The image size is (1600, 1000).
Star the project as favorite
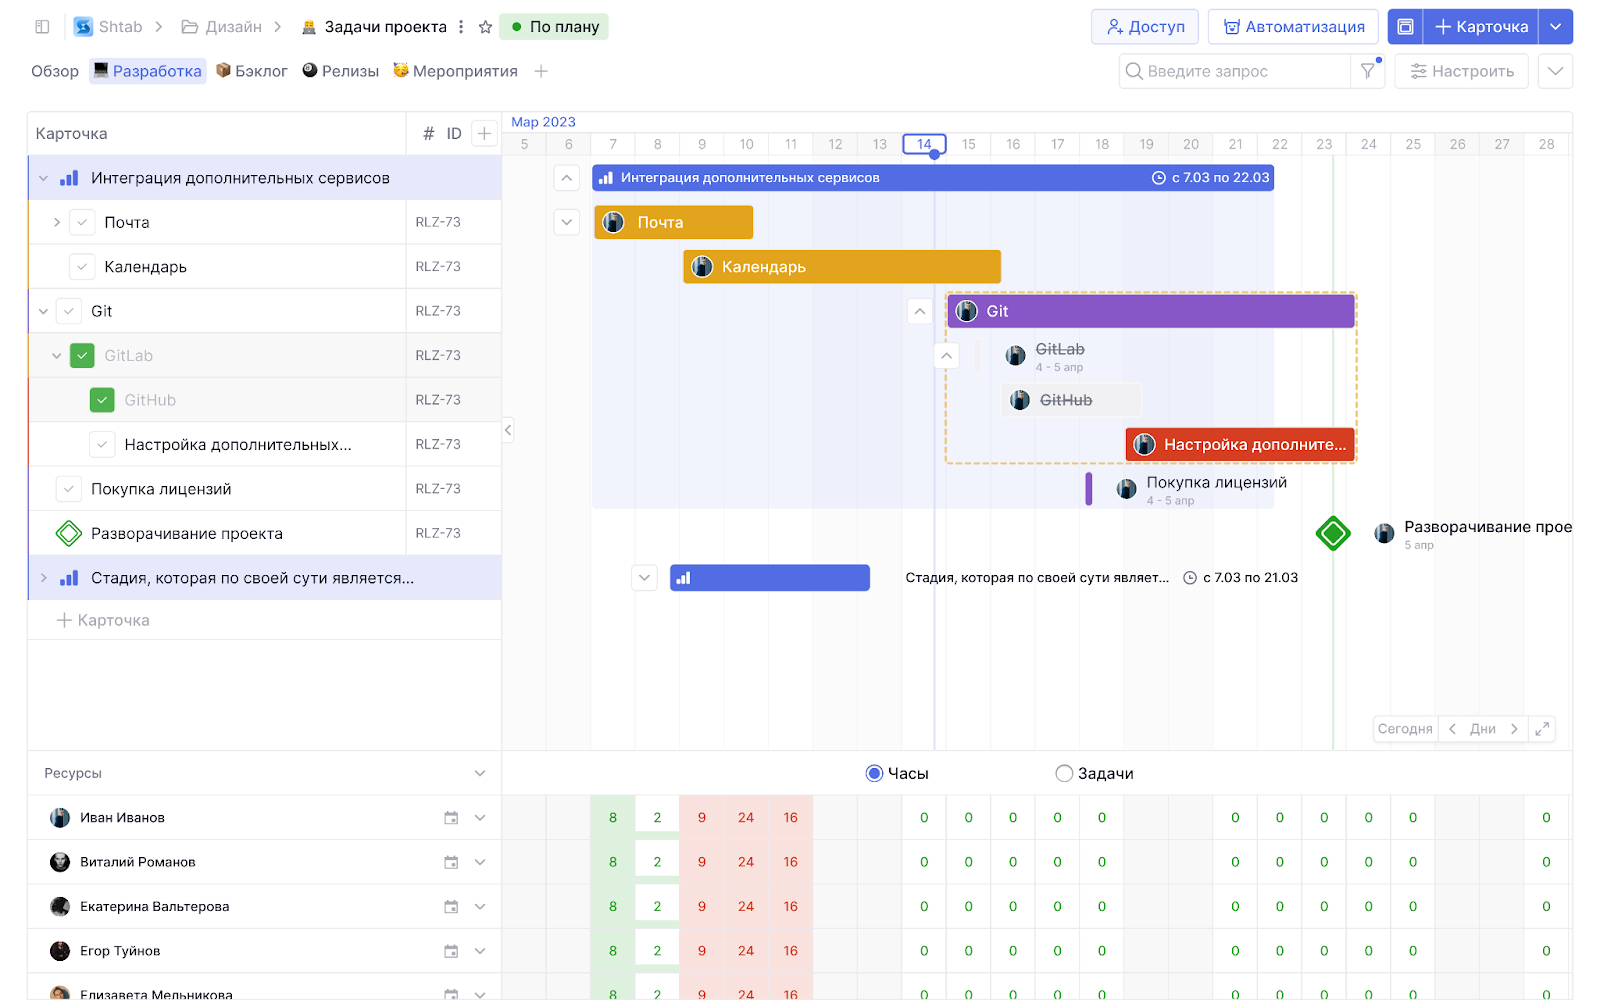click(x=485, y=27)
